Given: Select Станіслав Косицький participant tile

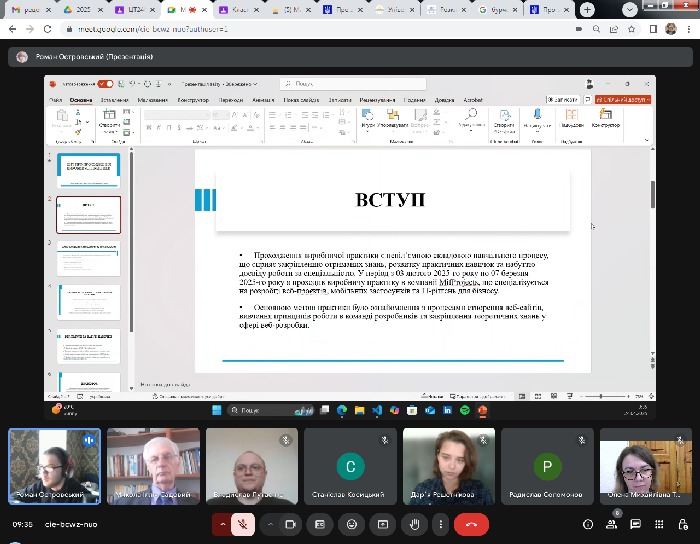Looking at the screenshot, I should click(349, 465).
